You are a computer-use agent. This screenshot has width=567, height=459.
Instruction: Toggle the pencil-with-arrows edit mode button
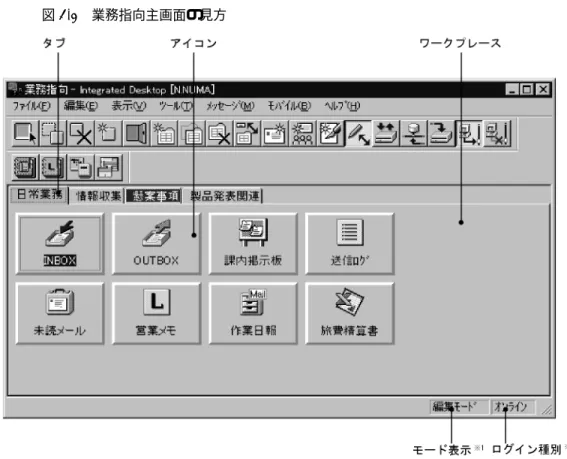358,133
